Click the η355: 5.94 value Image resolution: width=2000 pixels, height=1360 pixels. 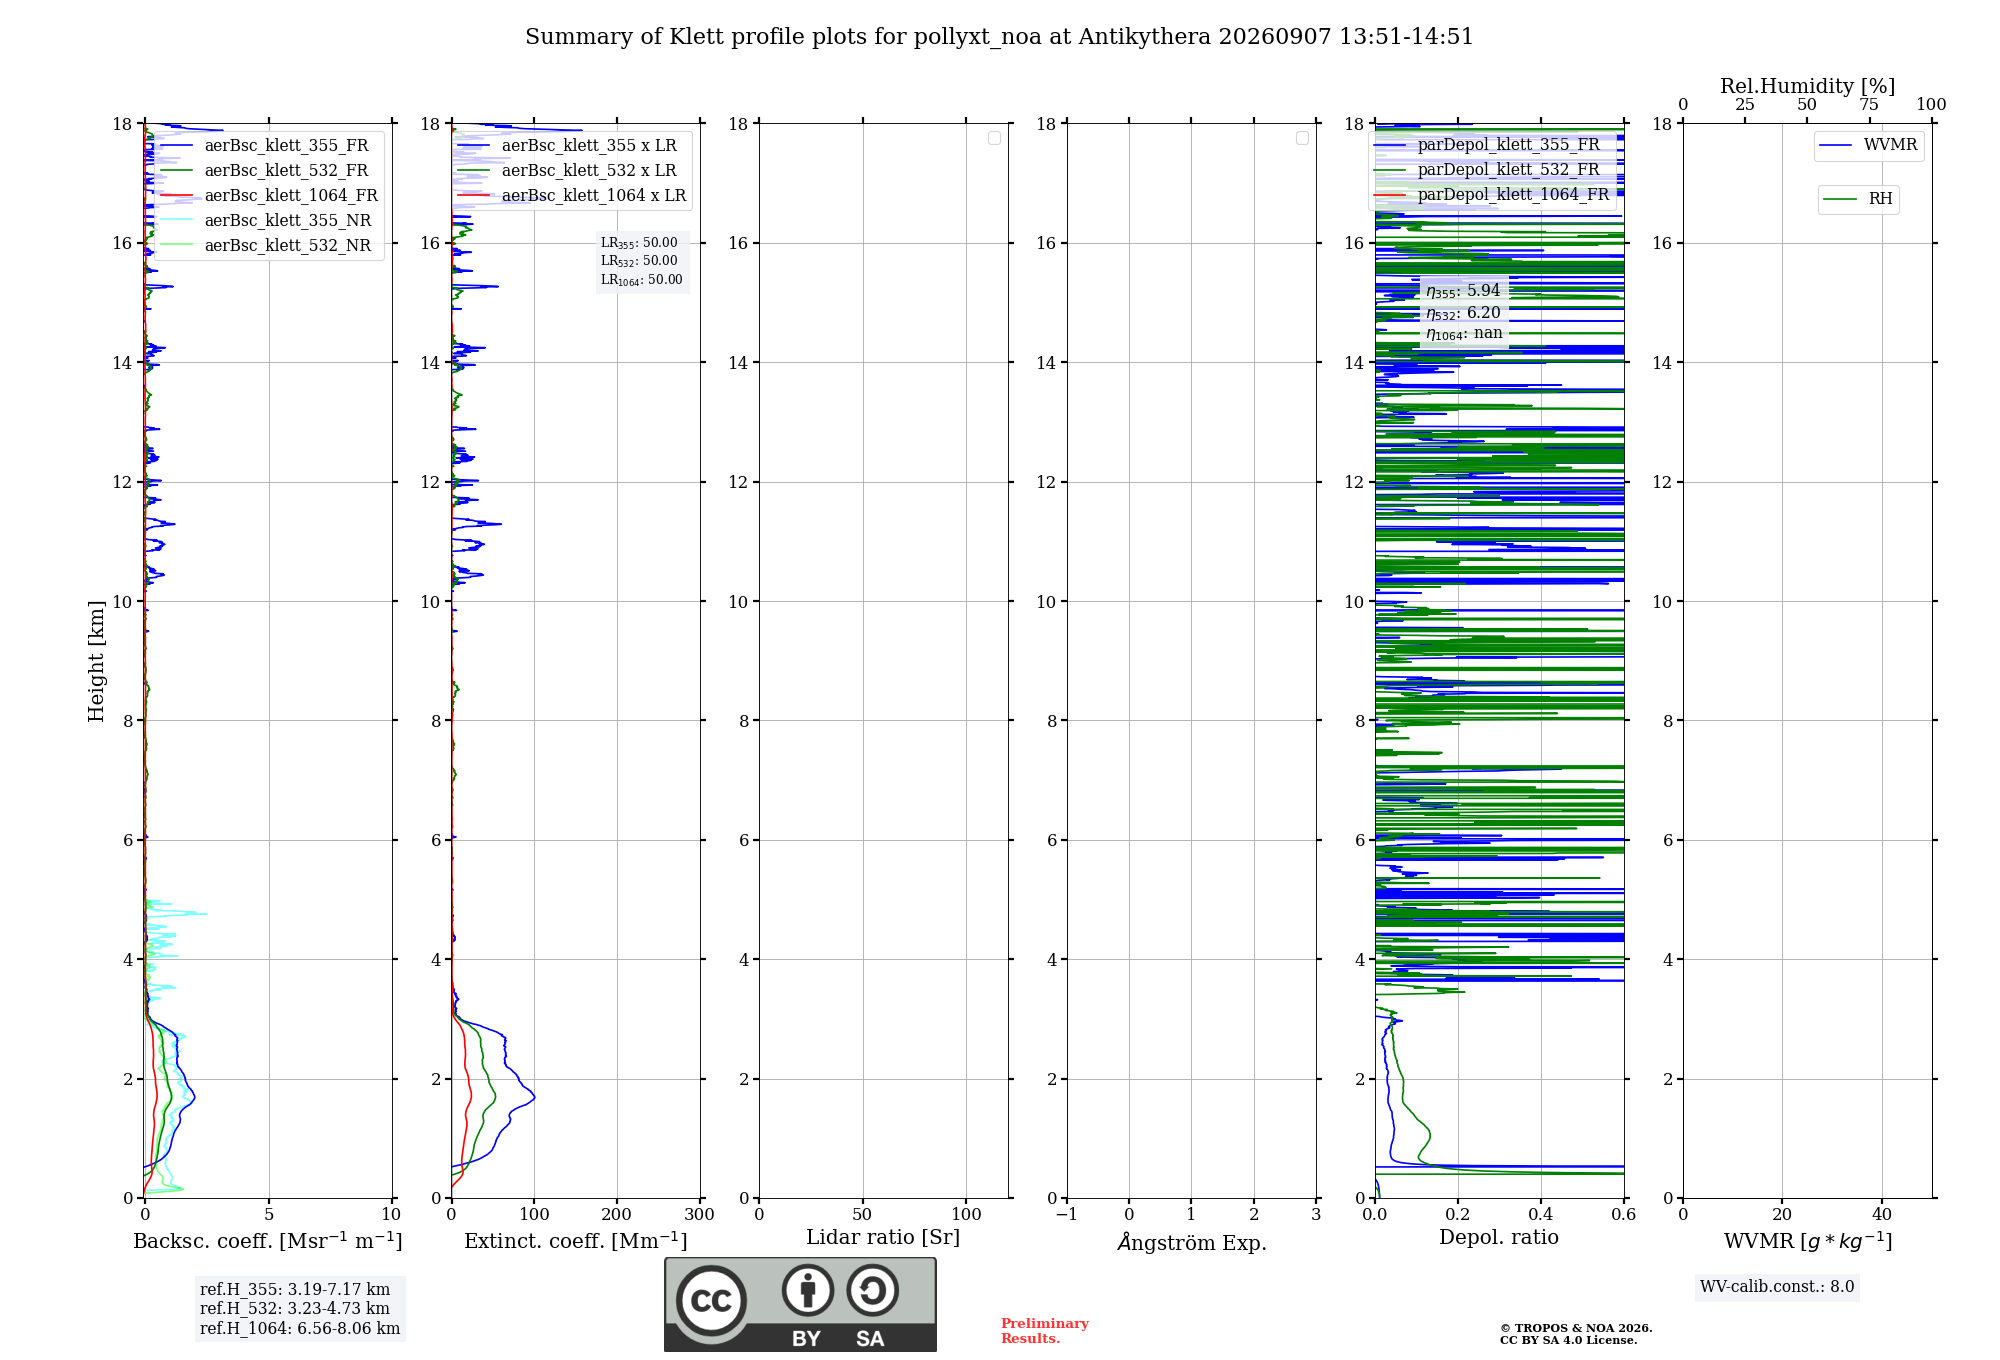pos(1463,291)
